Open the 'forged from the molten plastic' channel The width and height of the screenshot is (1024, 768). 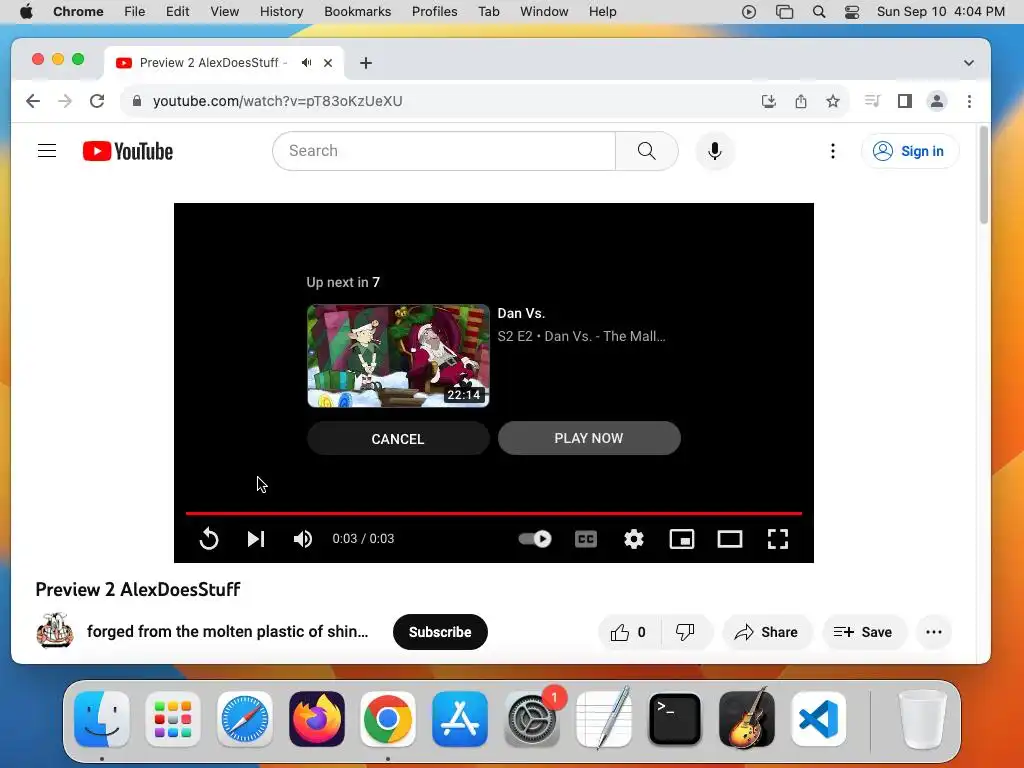coord(227,632)
